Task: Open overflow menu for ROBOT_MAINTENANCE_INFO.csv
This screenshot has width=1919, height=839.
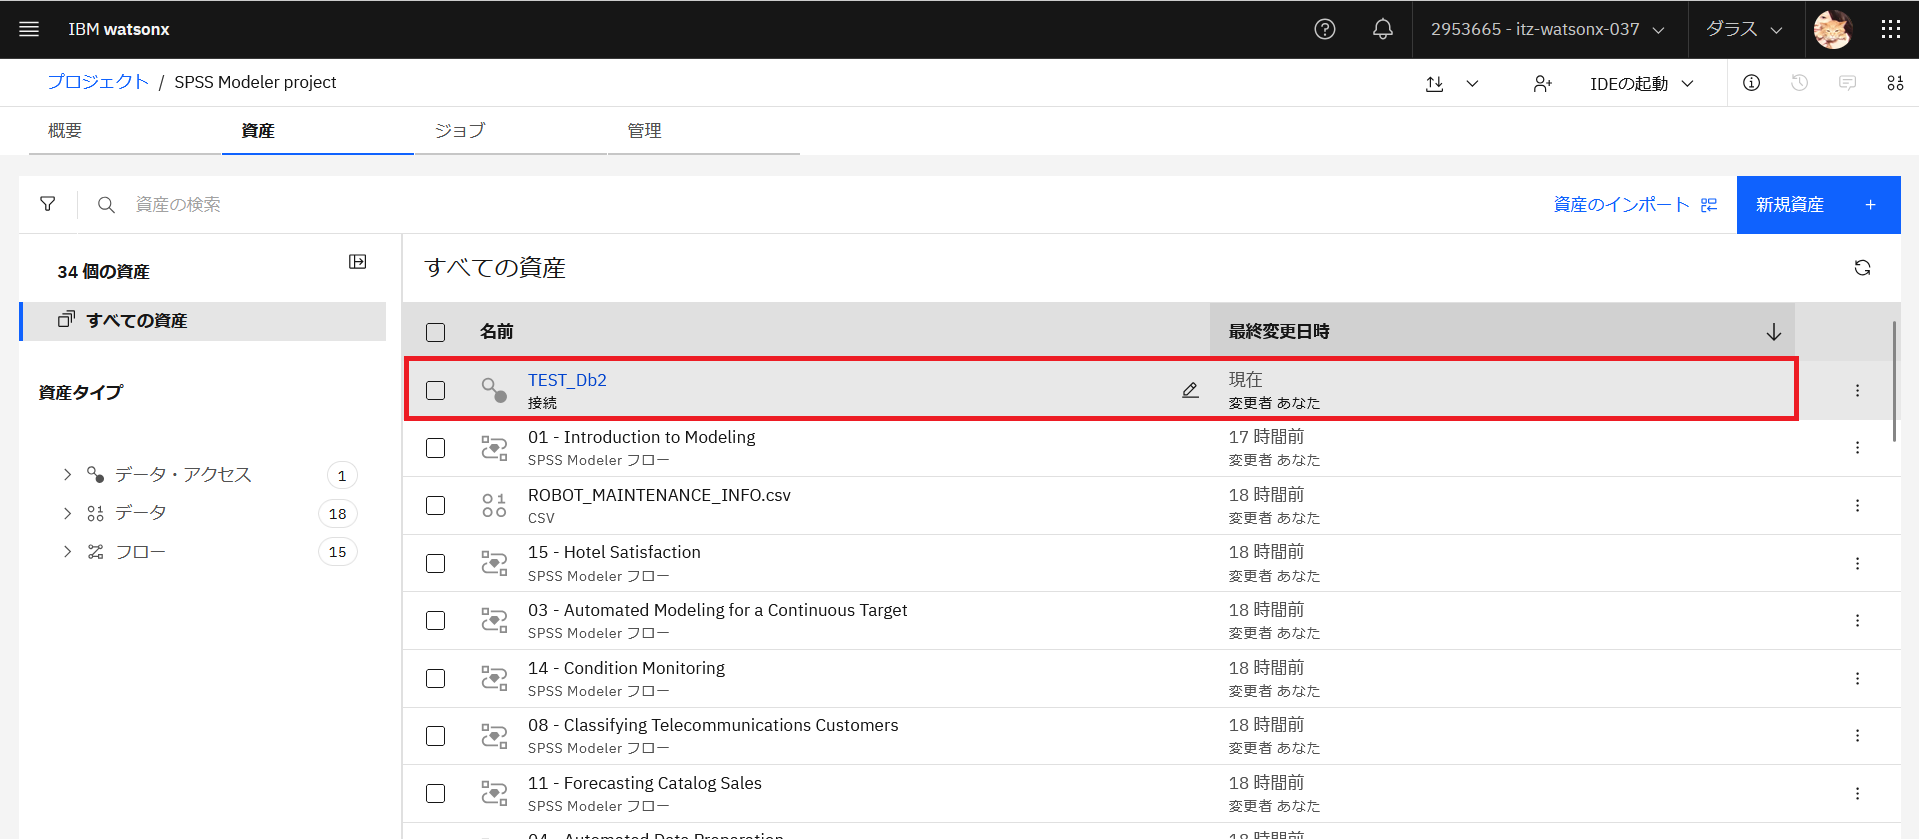Action: 1858,505
